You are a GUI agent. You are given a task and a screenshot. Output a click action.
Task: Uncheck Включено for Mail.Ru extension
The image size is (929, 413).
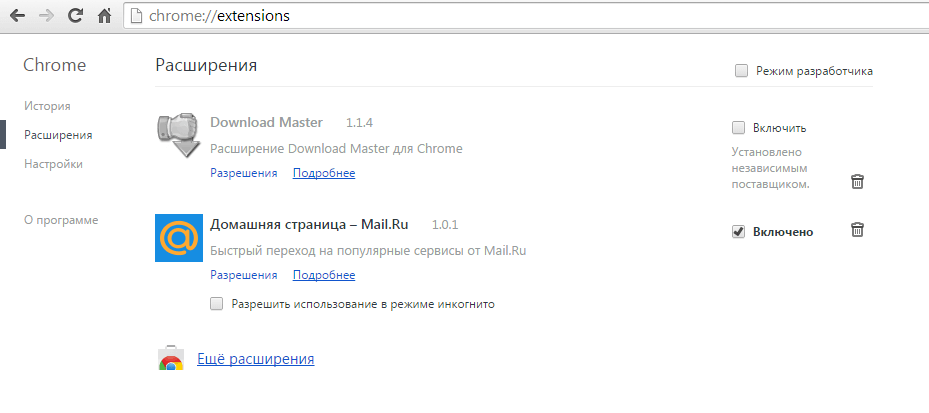[x=739, y=232]
